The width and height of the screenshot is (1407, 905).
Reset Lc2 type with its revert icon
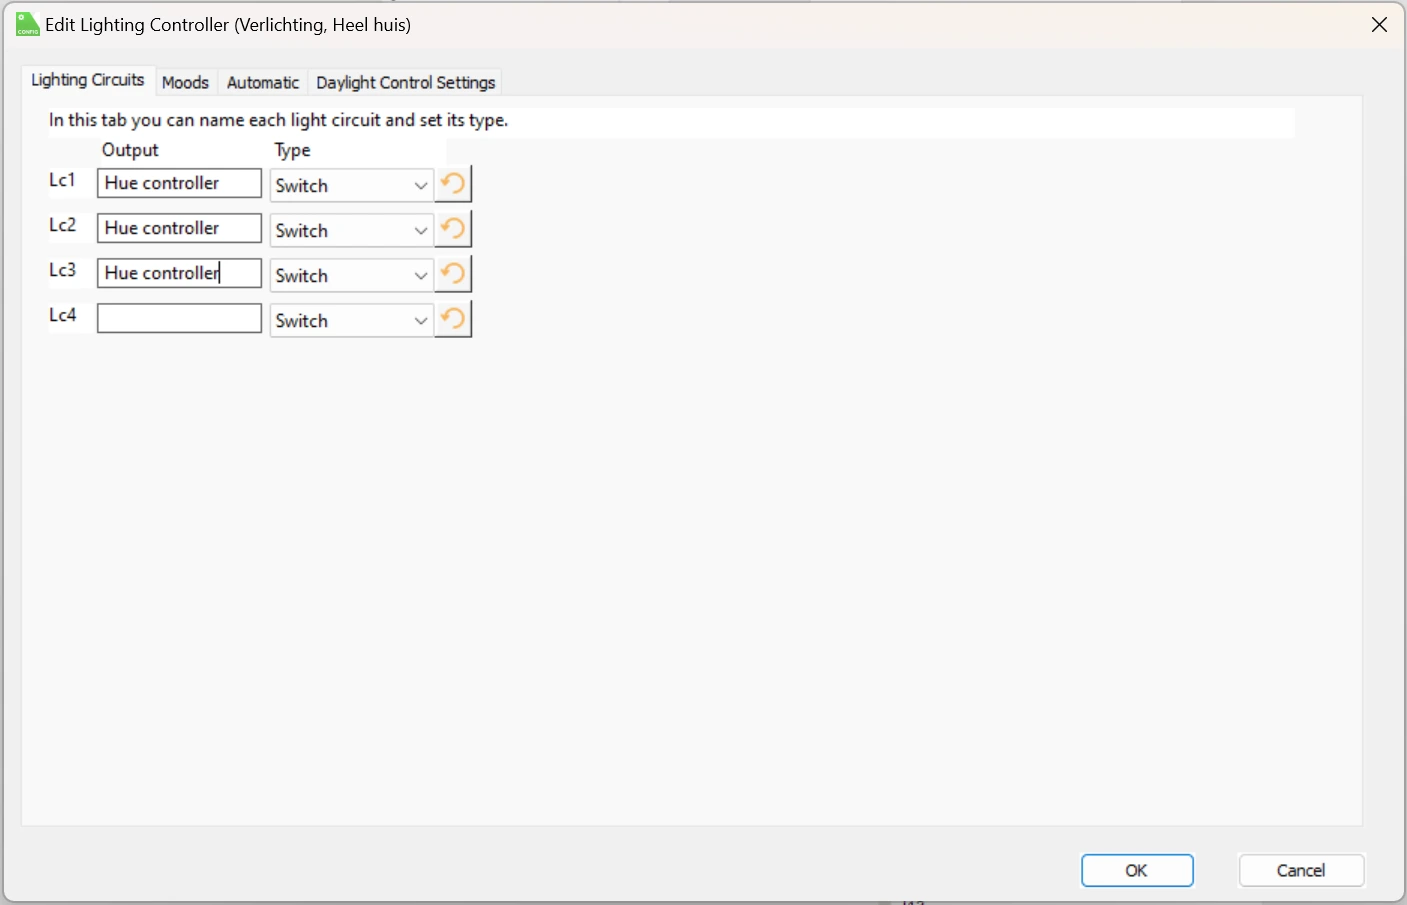(x=452, y=228)
